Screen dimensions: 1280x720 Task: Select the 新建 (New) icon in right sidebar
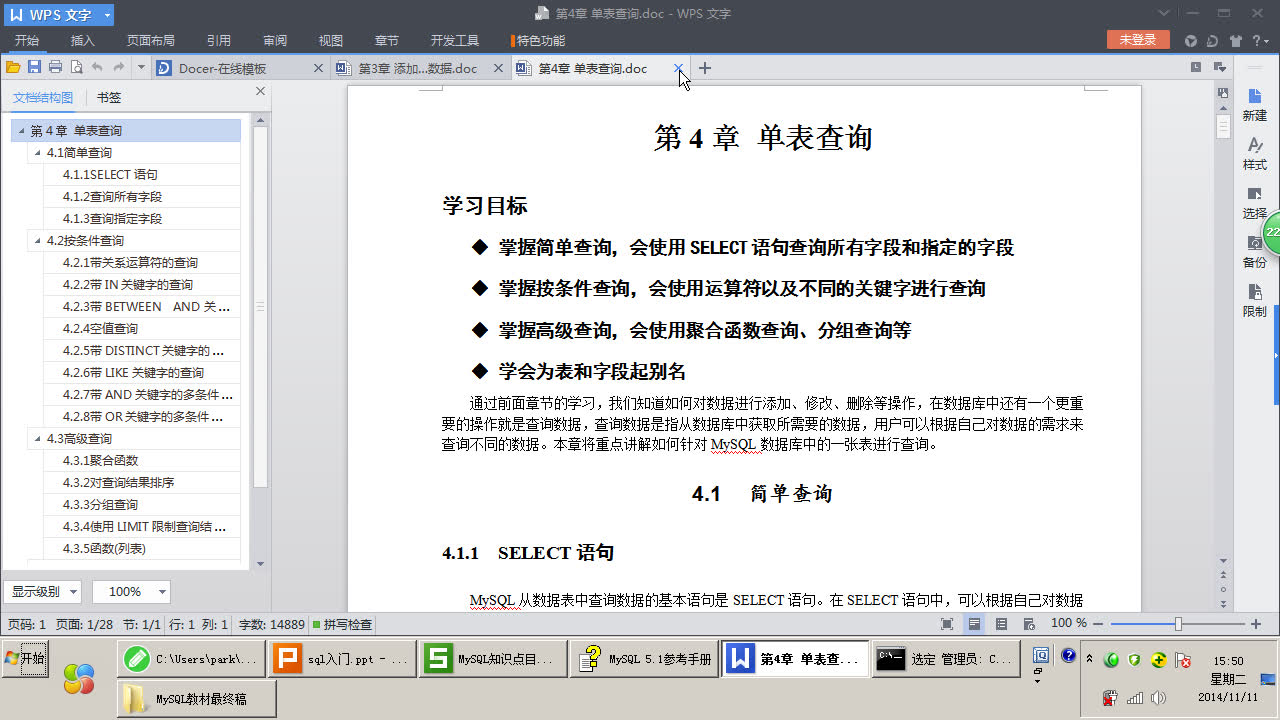coord(1253,105)
